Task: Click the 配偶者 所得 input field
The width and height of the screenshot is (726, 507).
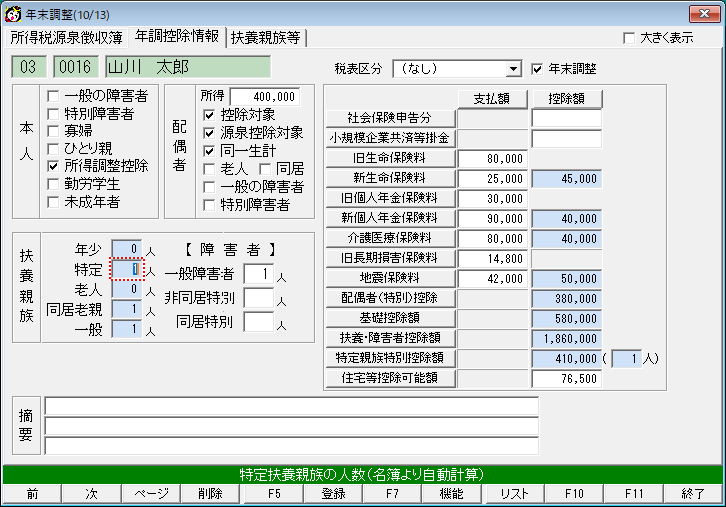Action: click(264, 97)
